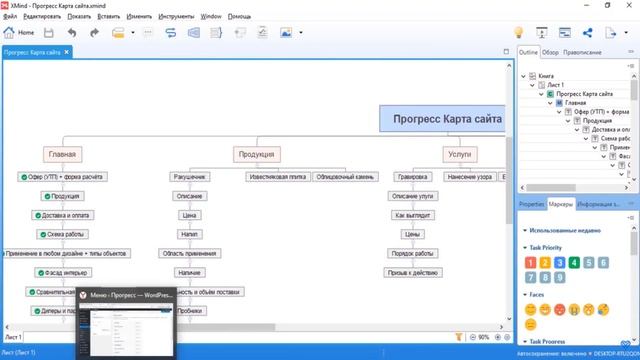Viewport: 640px width, 360px height.
Task: Collapse Прогресс Карта сайта node in Outline
Action: (541, 94)
